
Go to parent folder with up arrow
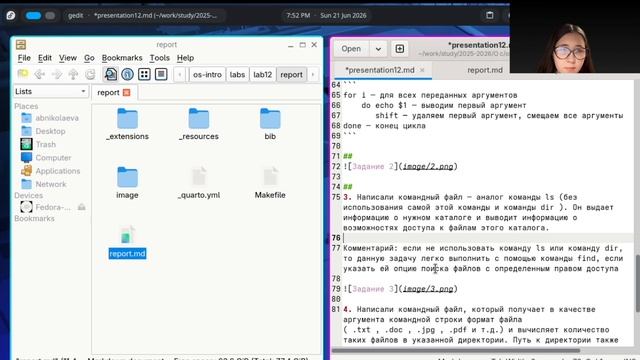pyautogui.click(x=73, y=74)
